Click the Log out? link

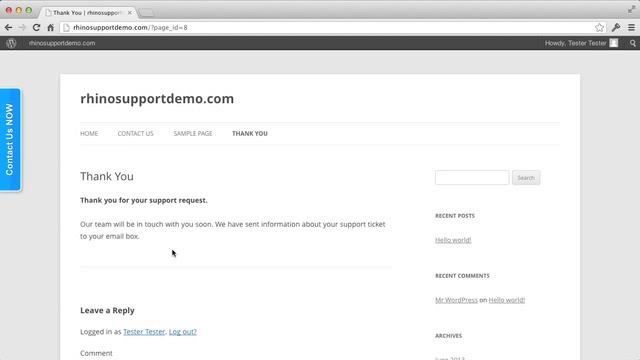pos(182,332)
